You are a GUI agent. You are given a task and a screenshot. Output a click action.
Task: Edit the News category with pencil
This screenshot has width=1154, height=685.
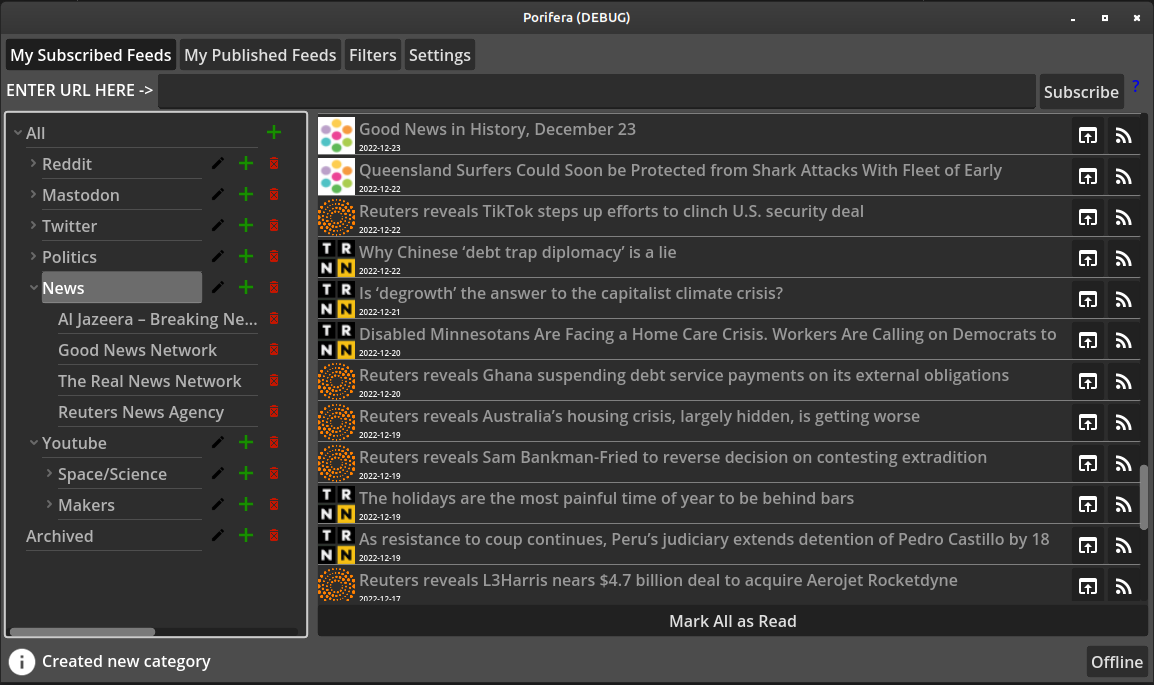click(x=218, y=287)
